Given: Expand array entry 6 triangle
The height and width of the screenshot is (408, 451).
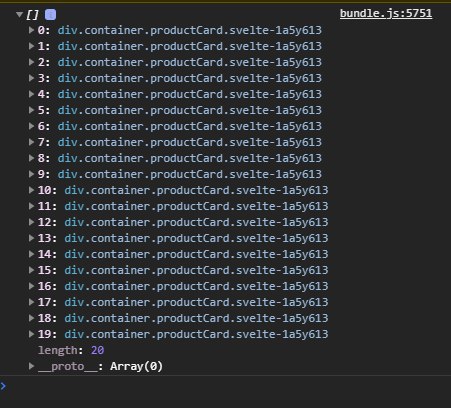Looking at the screenshot, I should pos(31,126).
